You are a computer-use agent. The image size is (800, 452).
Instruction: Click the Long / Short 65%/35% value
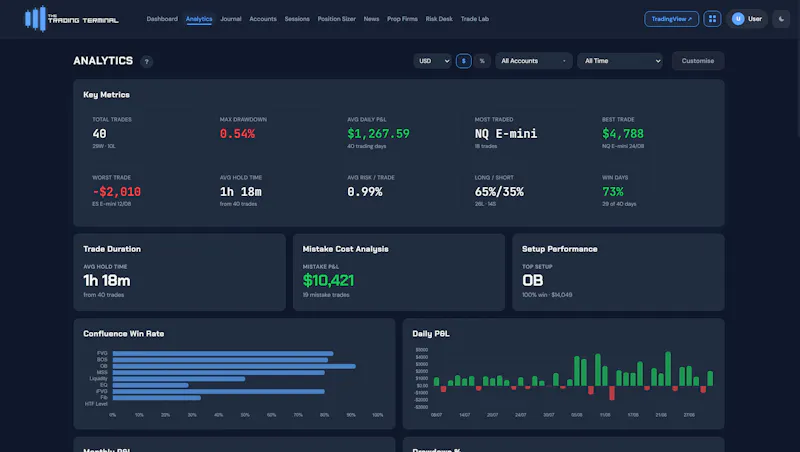499,192
